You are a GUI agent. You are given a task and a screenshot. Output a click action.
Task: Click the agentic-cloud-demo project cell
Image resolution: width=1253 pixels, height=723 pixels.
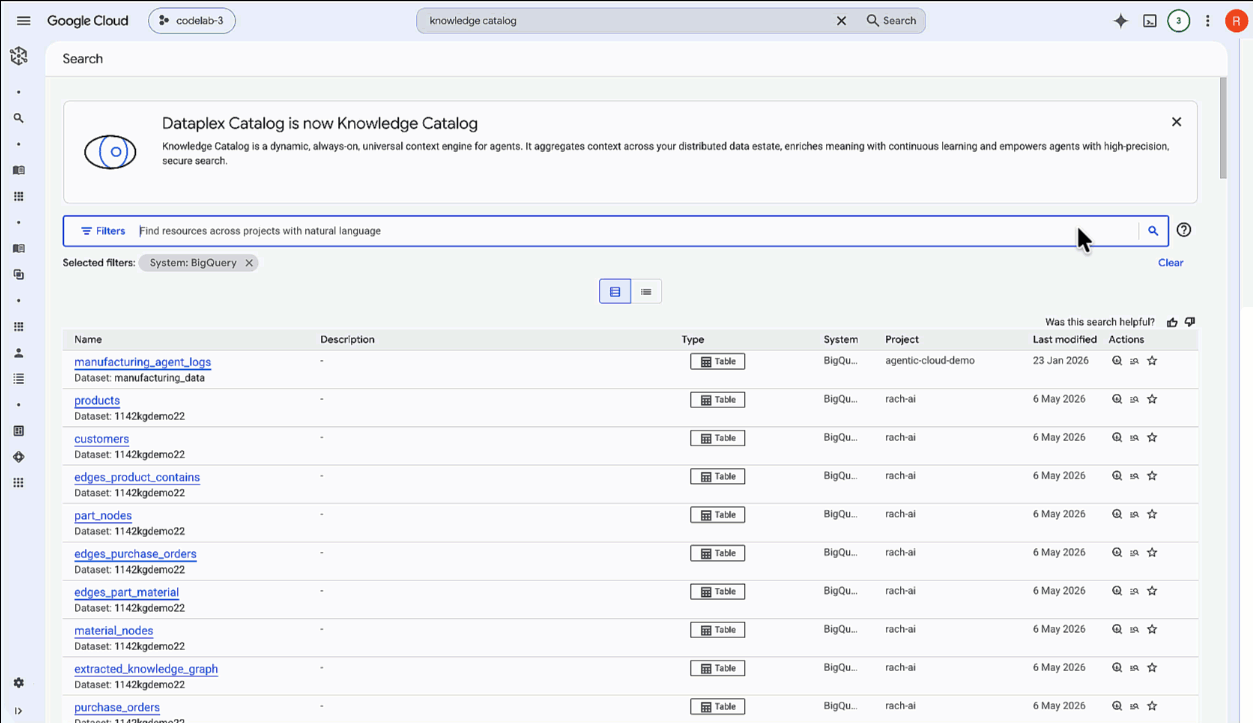click(930, 360)
